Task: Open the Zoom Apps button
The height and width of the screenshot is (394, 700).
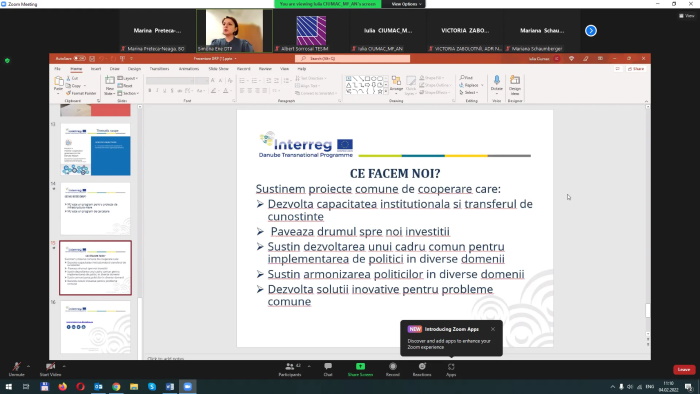Action: pyautogui.click(x=451, y=369)
